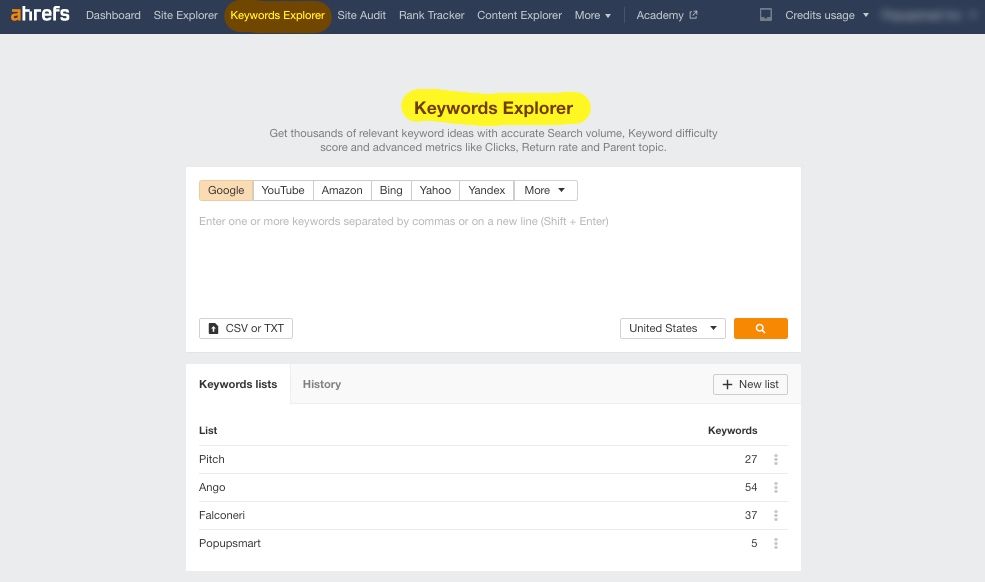This screenshot has height=582, width=985.
Task: Open the Popupsmart keyword list
Action: coord(230,544)
